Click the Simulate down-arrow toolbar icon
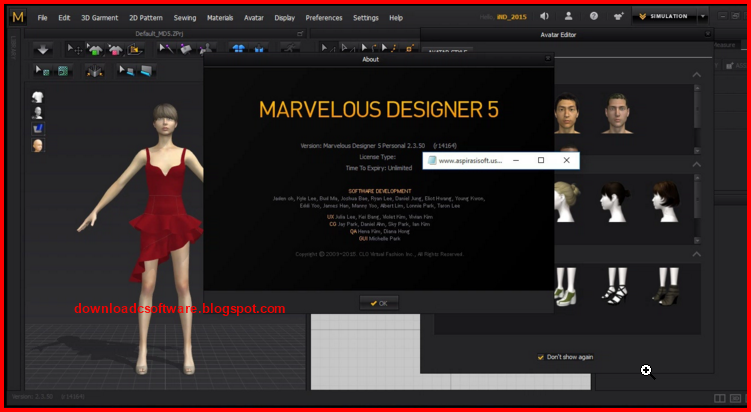751x412 pixels. (43, 49)
